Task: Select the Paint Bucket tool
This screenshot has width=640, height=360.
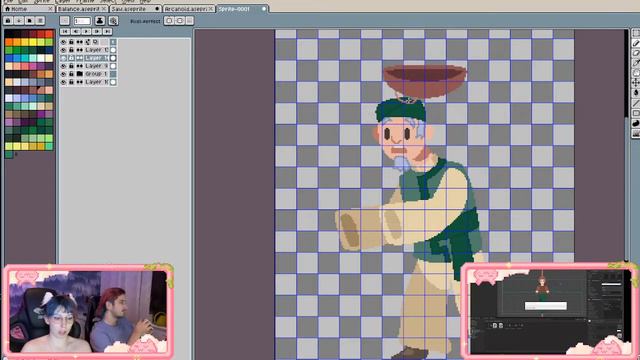Action: click(636, 93)
